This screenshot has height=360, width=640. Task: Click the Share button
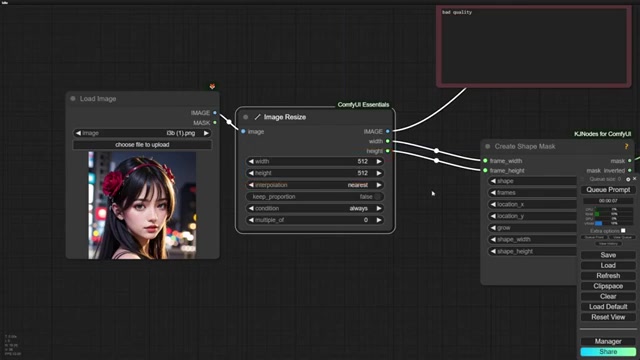point(608,351)
